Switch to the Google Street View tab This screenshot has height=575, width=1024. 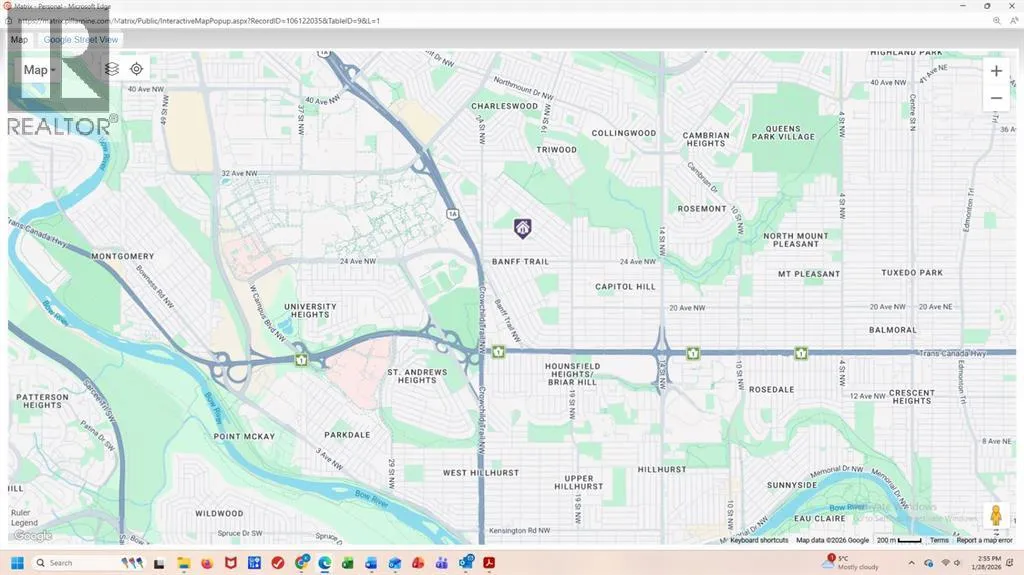(81, 40)
